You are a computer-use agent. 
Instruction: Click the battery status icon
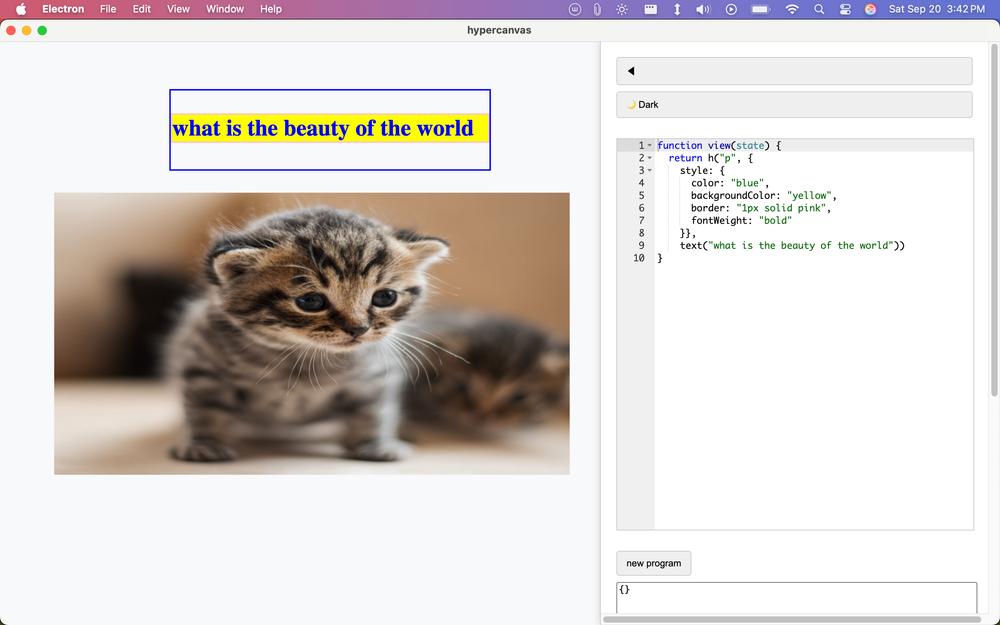[x=760, y=9]
